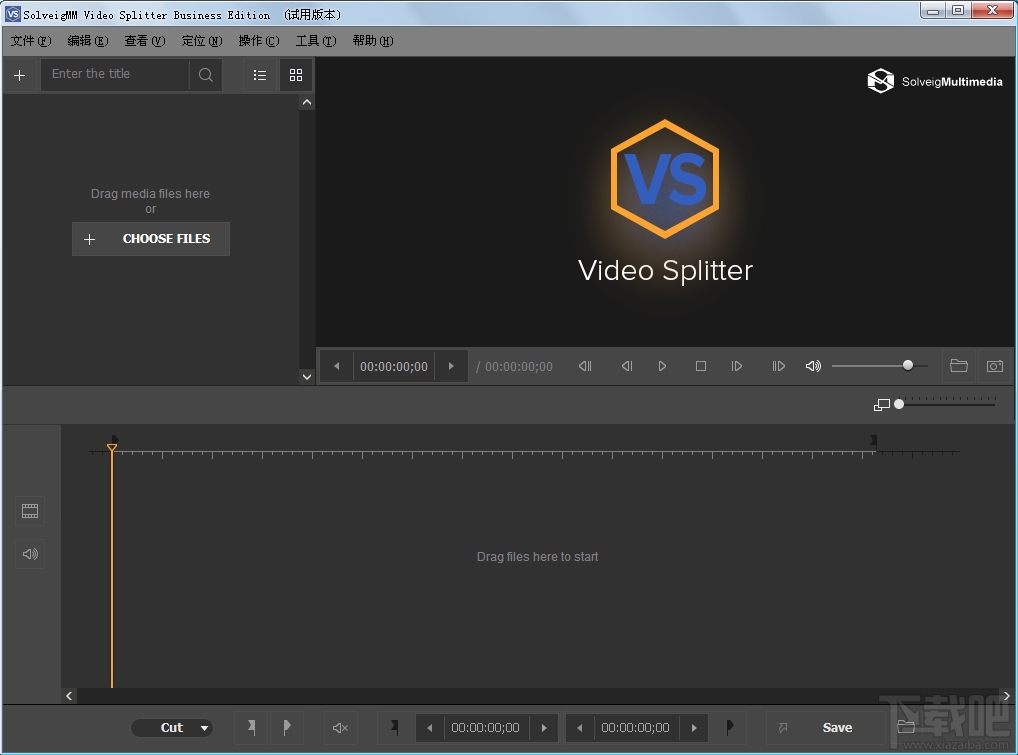Click the search magnifier icon
The height and width of the screenshot is (755, 1018).
206,75
